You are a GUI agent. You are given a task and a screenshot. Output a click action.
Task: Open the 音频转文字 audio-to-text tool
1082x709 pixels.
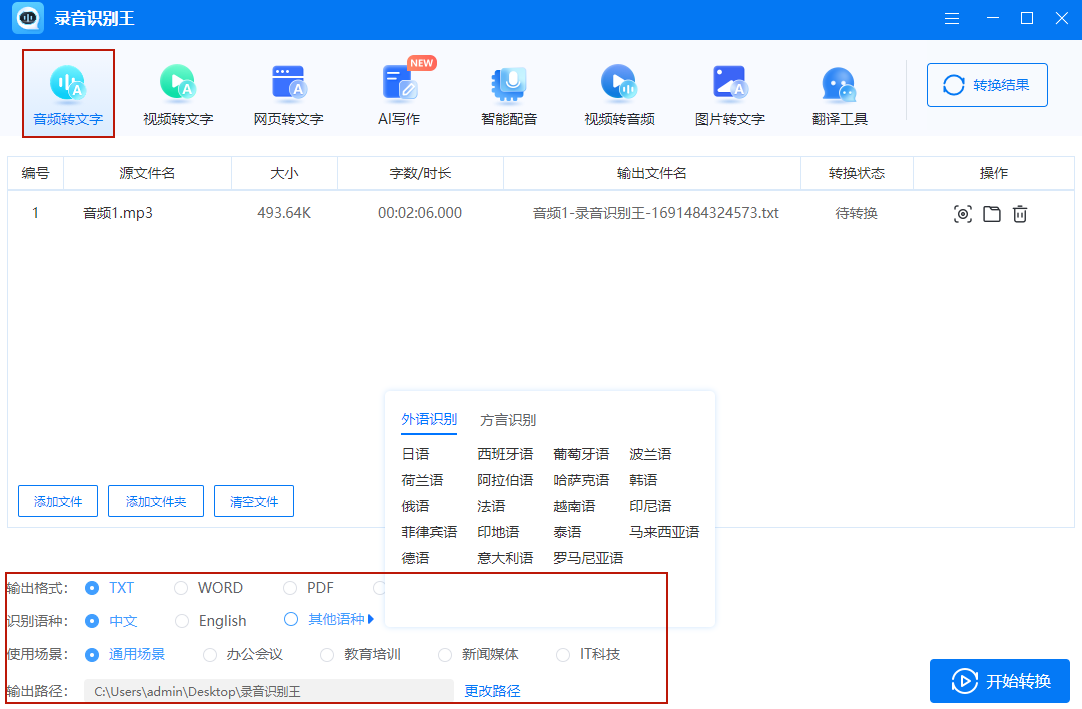pyautogui.click(x=68, y=95)
